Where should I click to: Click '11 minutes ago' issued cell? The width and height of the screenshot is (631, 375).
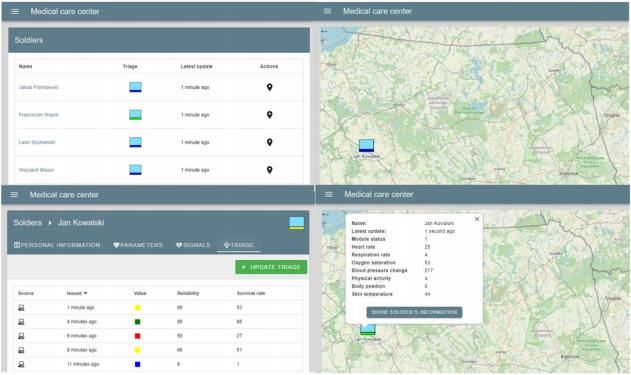[x=82, y=364]
